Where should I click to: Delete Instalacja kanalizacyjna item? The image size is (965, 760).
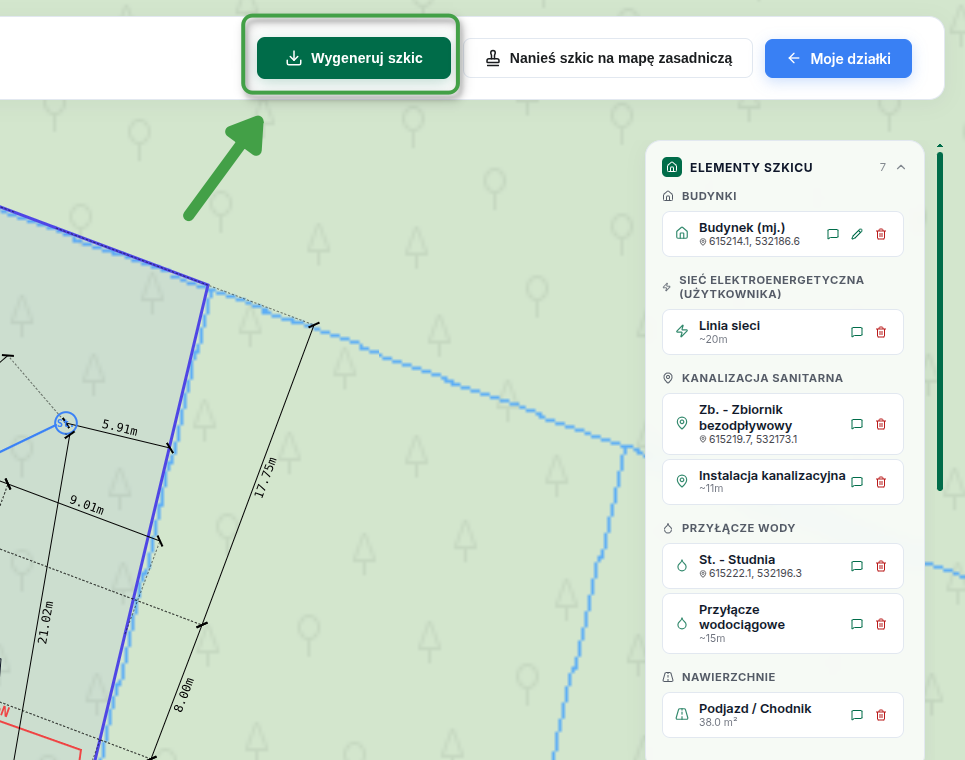tap(881, 482)
